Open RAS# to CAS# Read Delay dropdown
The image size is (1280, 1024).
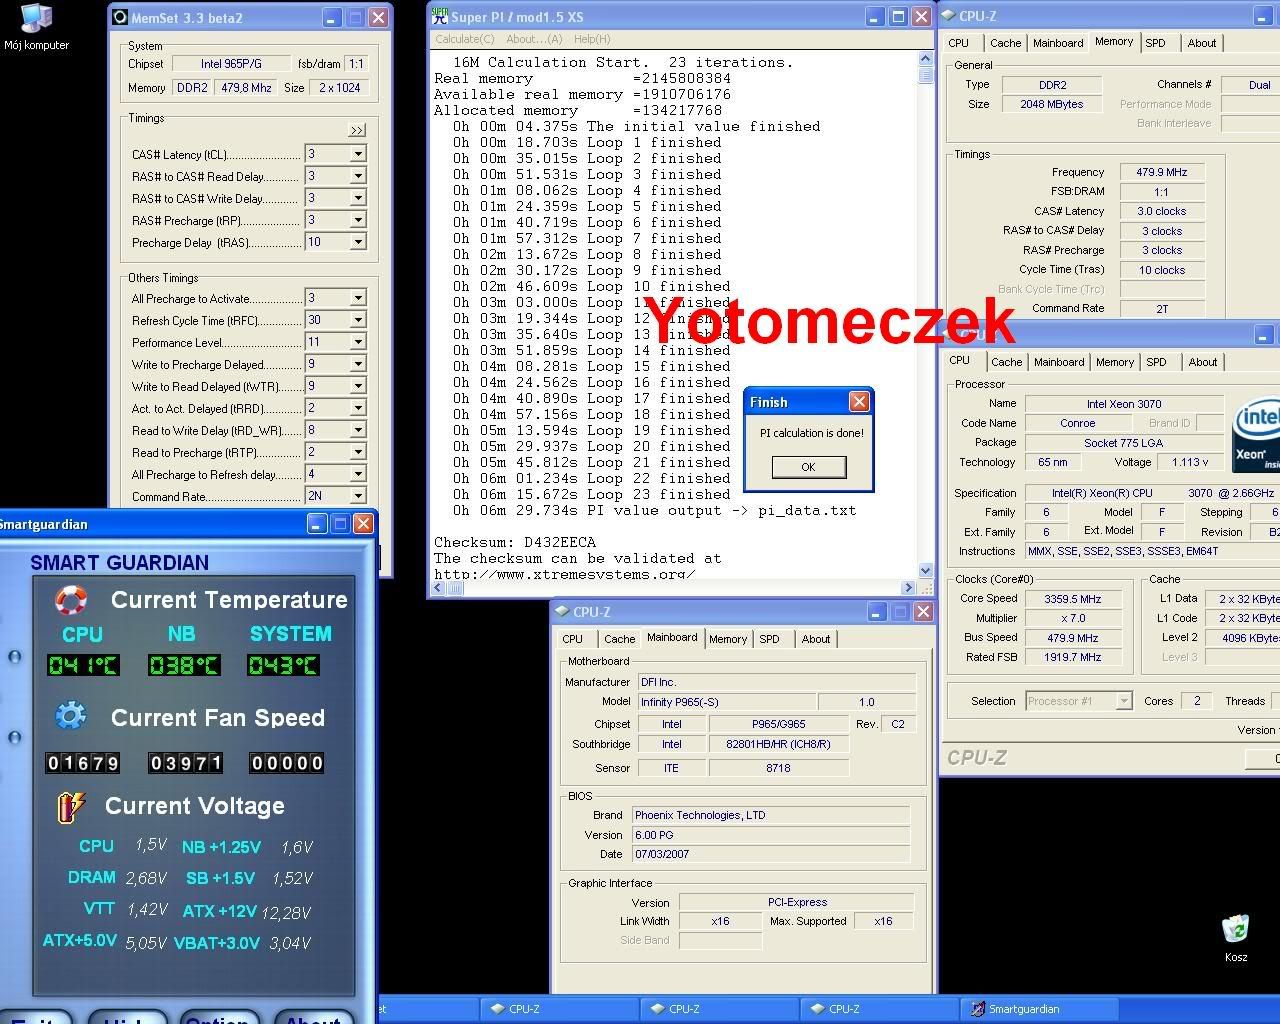coord(357,176)
